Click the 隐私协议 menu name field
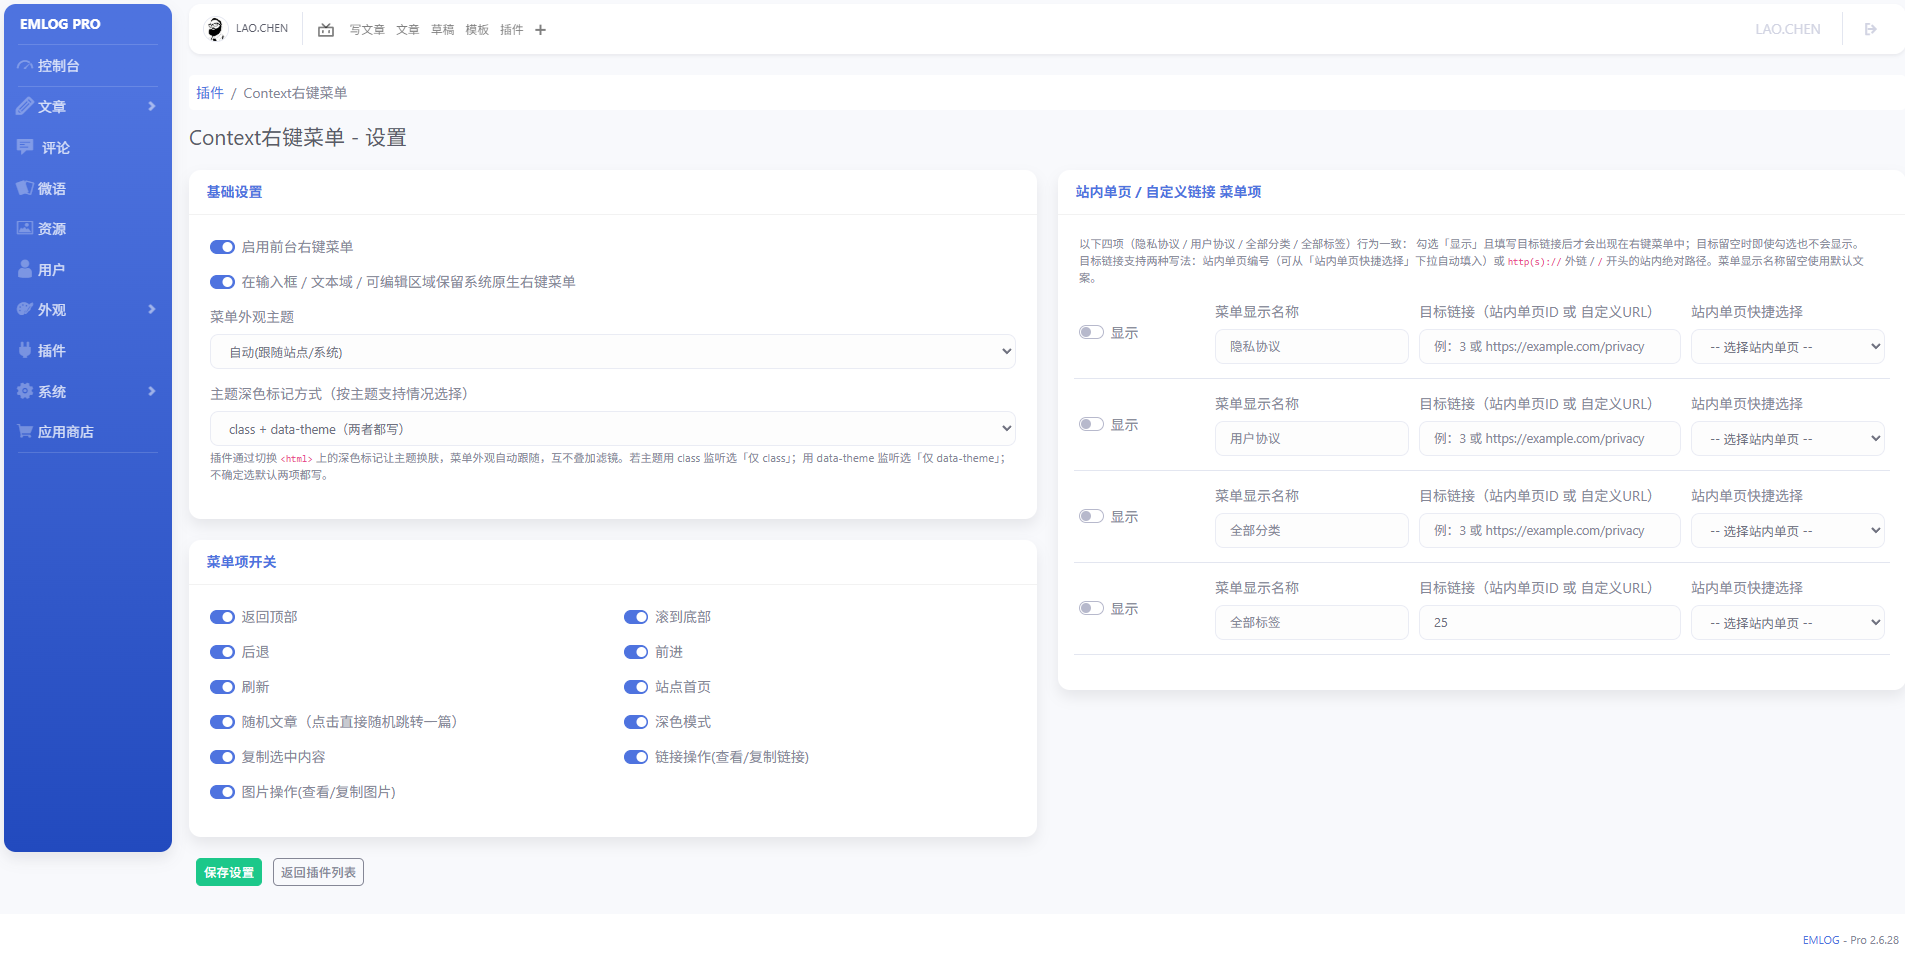 [1311, 347]
